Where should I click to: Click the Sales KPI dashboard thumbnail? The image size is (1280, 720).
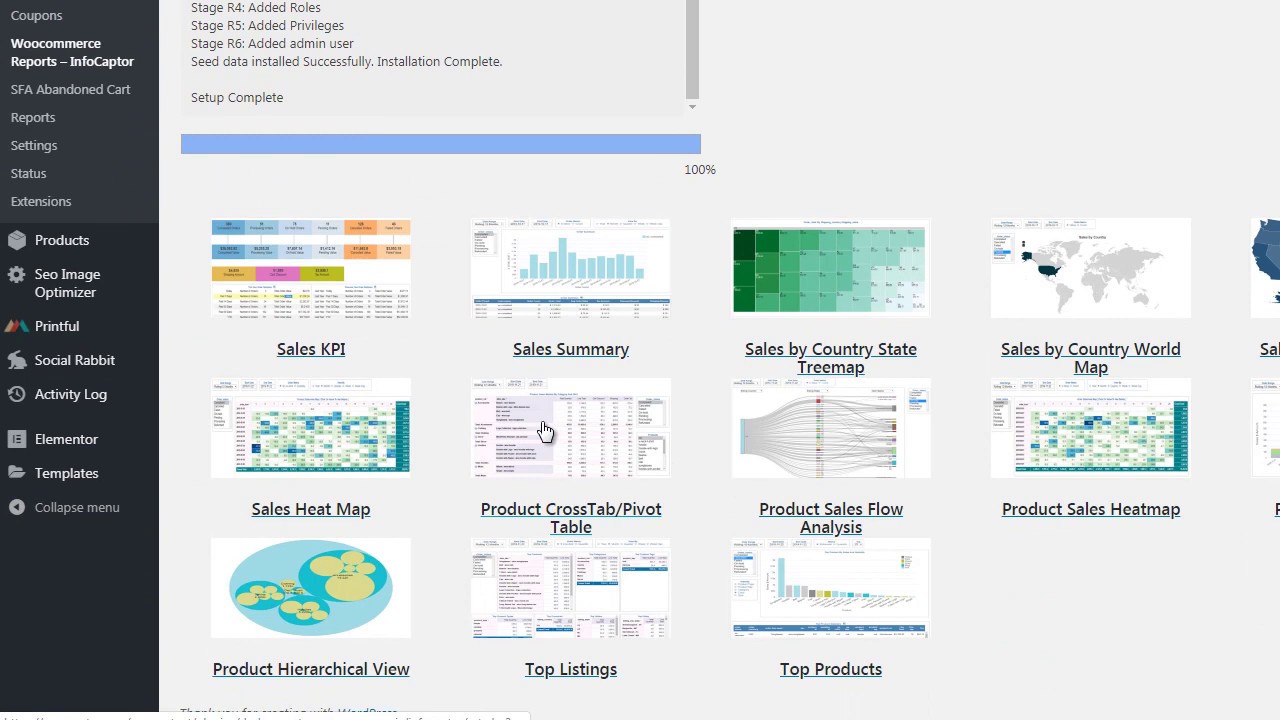point(311,268)
